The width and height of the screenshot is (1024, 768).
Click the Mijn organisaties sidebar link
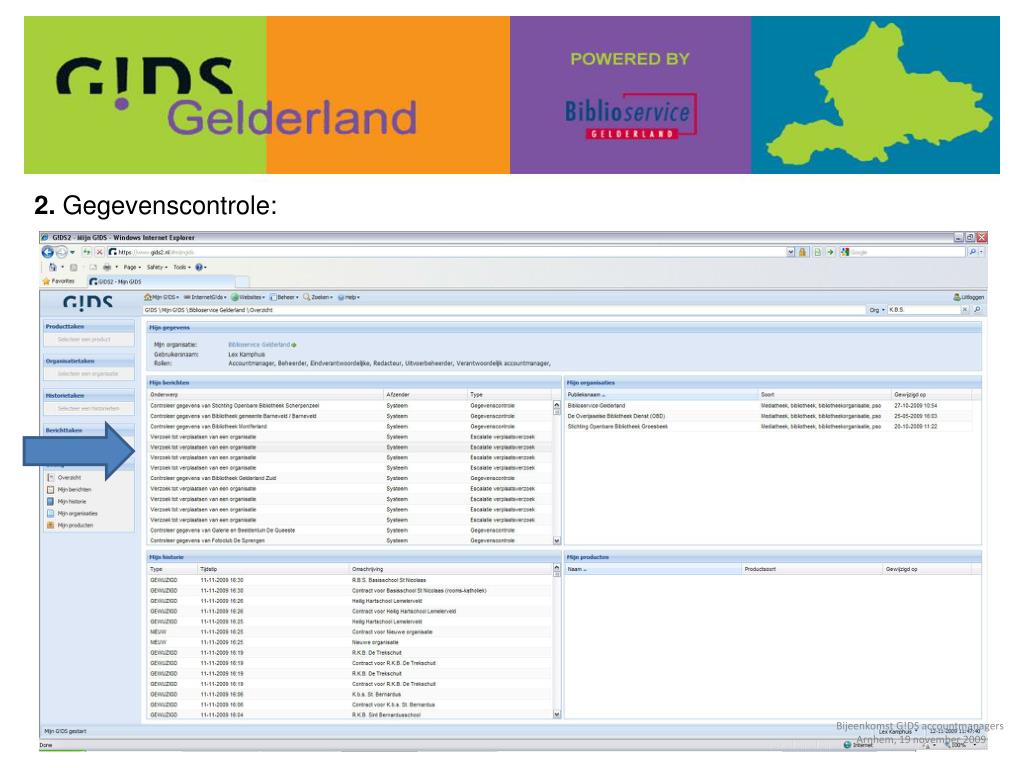point(78,513)
